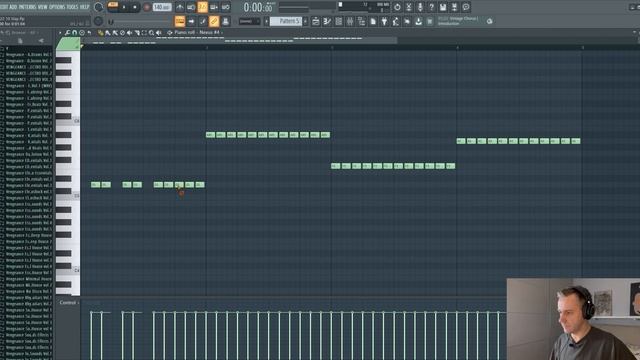Open the piano roll menu arrow
Viewport: 640px width, 360px height.
[60, 33]
